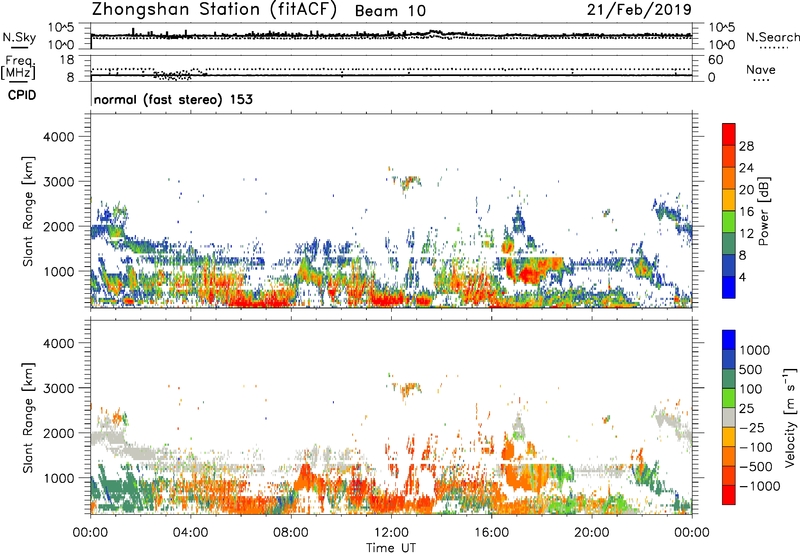800x554 pixels.
Task: Click the solid line sample under N.Sky
Action: (19, 48)
